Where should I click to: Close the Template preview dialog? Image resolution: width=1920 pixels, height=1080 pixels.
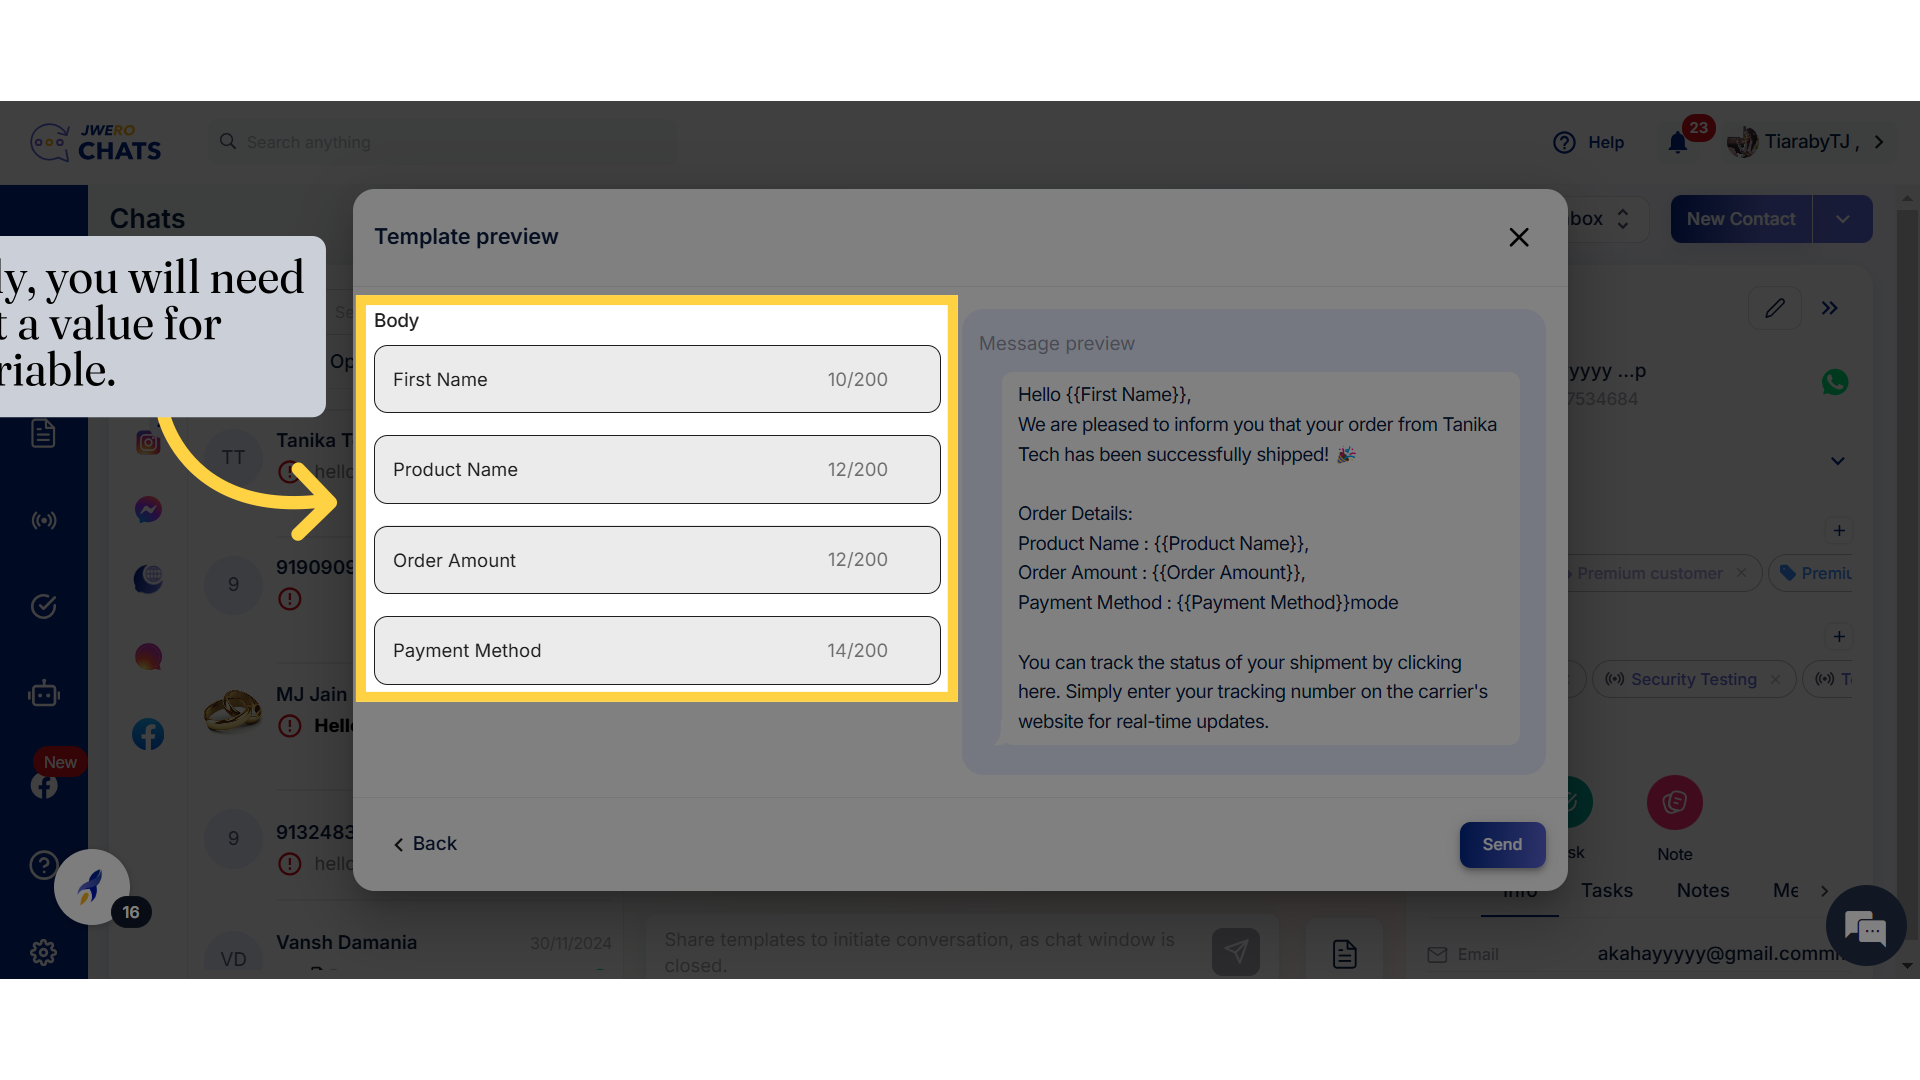(1518, 238)
